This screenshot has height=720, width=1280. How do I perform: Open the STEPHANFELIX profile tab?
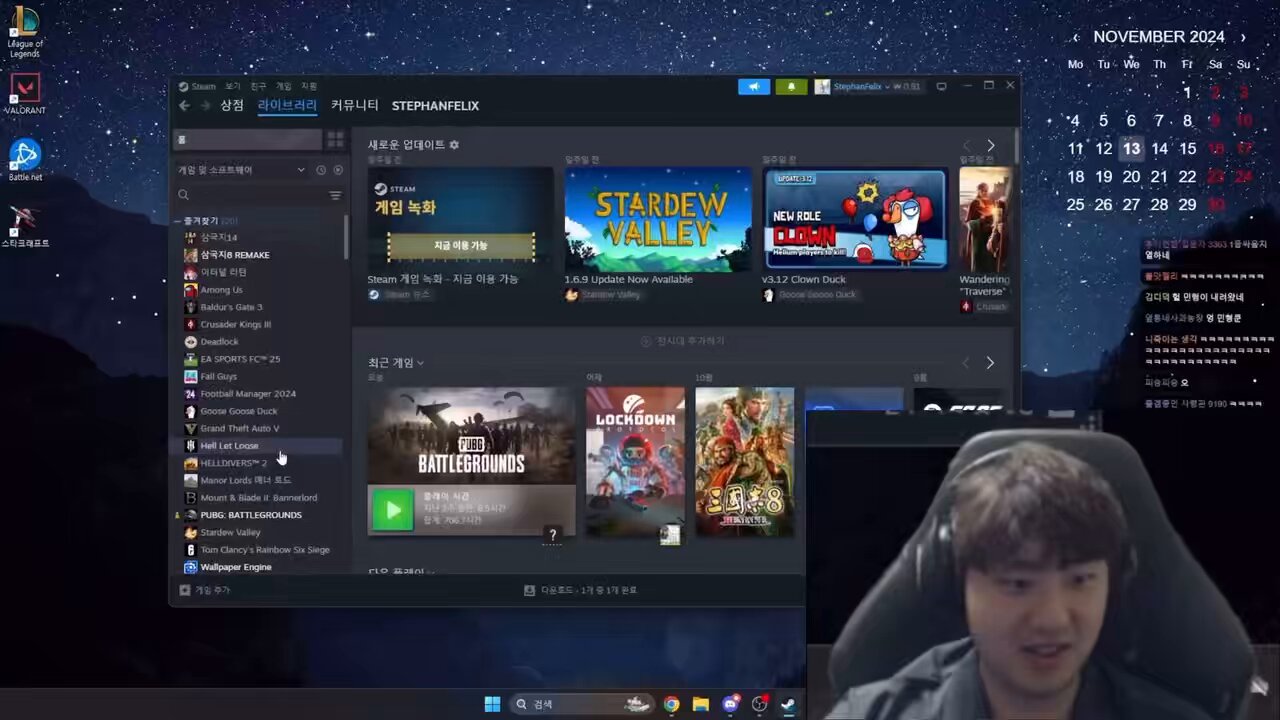tap(435, 105)
